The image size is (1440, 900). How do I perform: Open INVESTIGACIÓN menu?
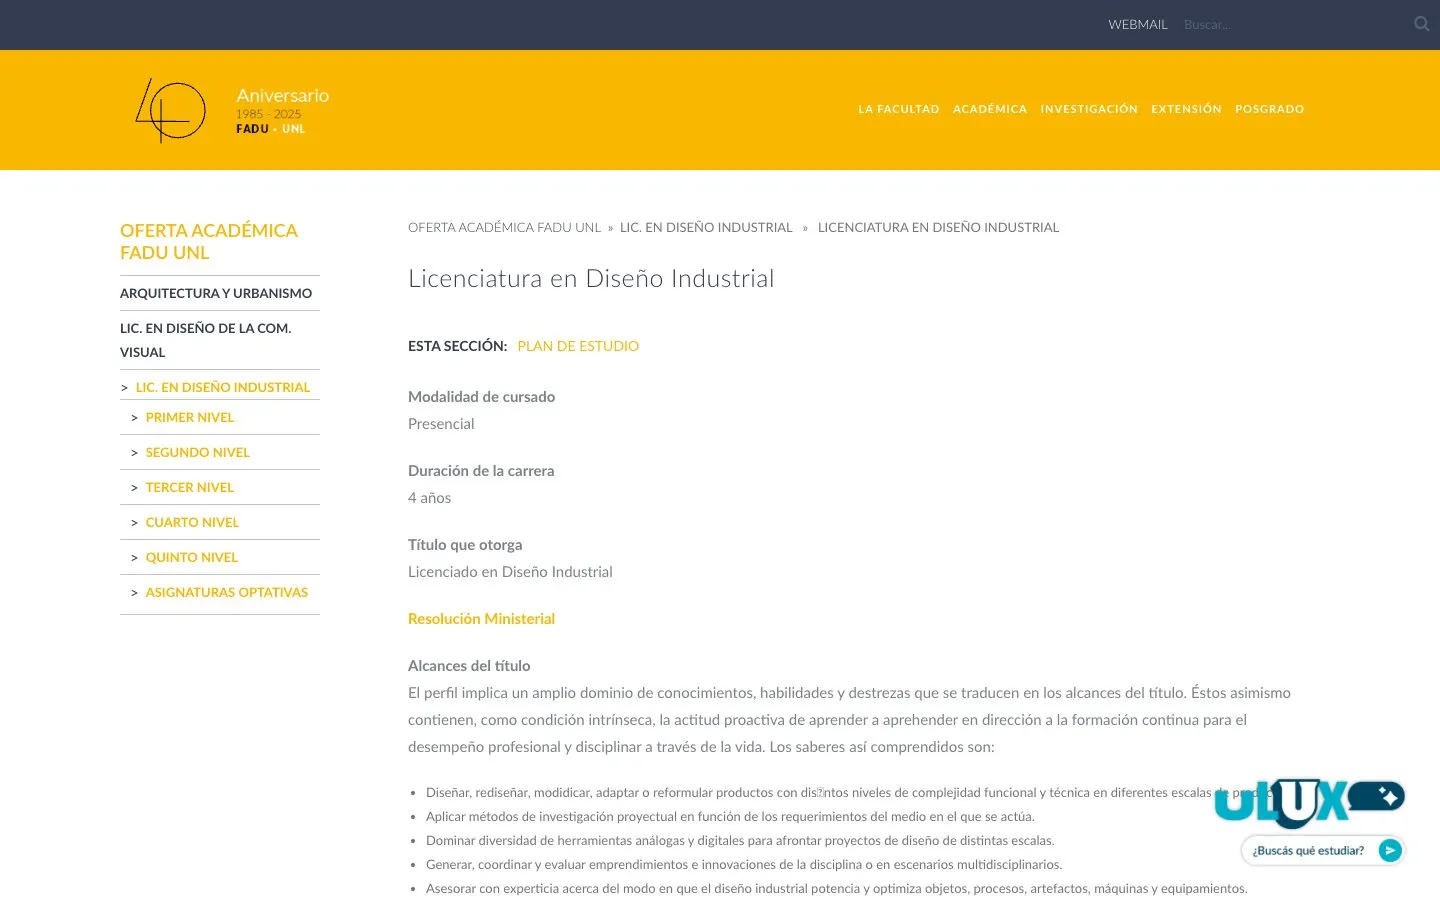click(1089, 109)
